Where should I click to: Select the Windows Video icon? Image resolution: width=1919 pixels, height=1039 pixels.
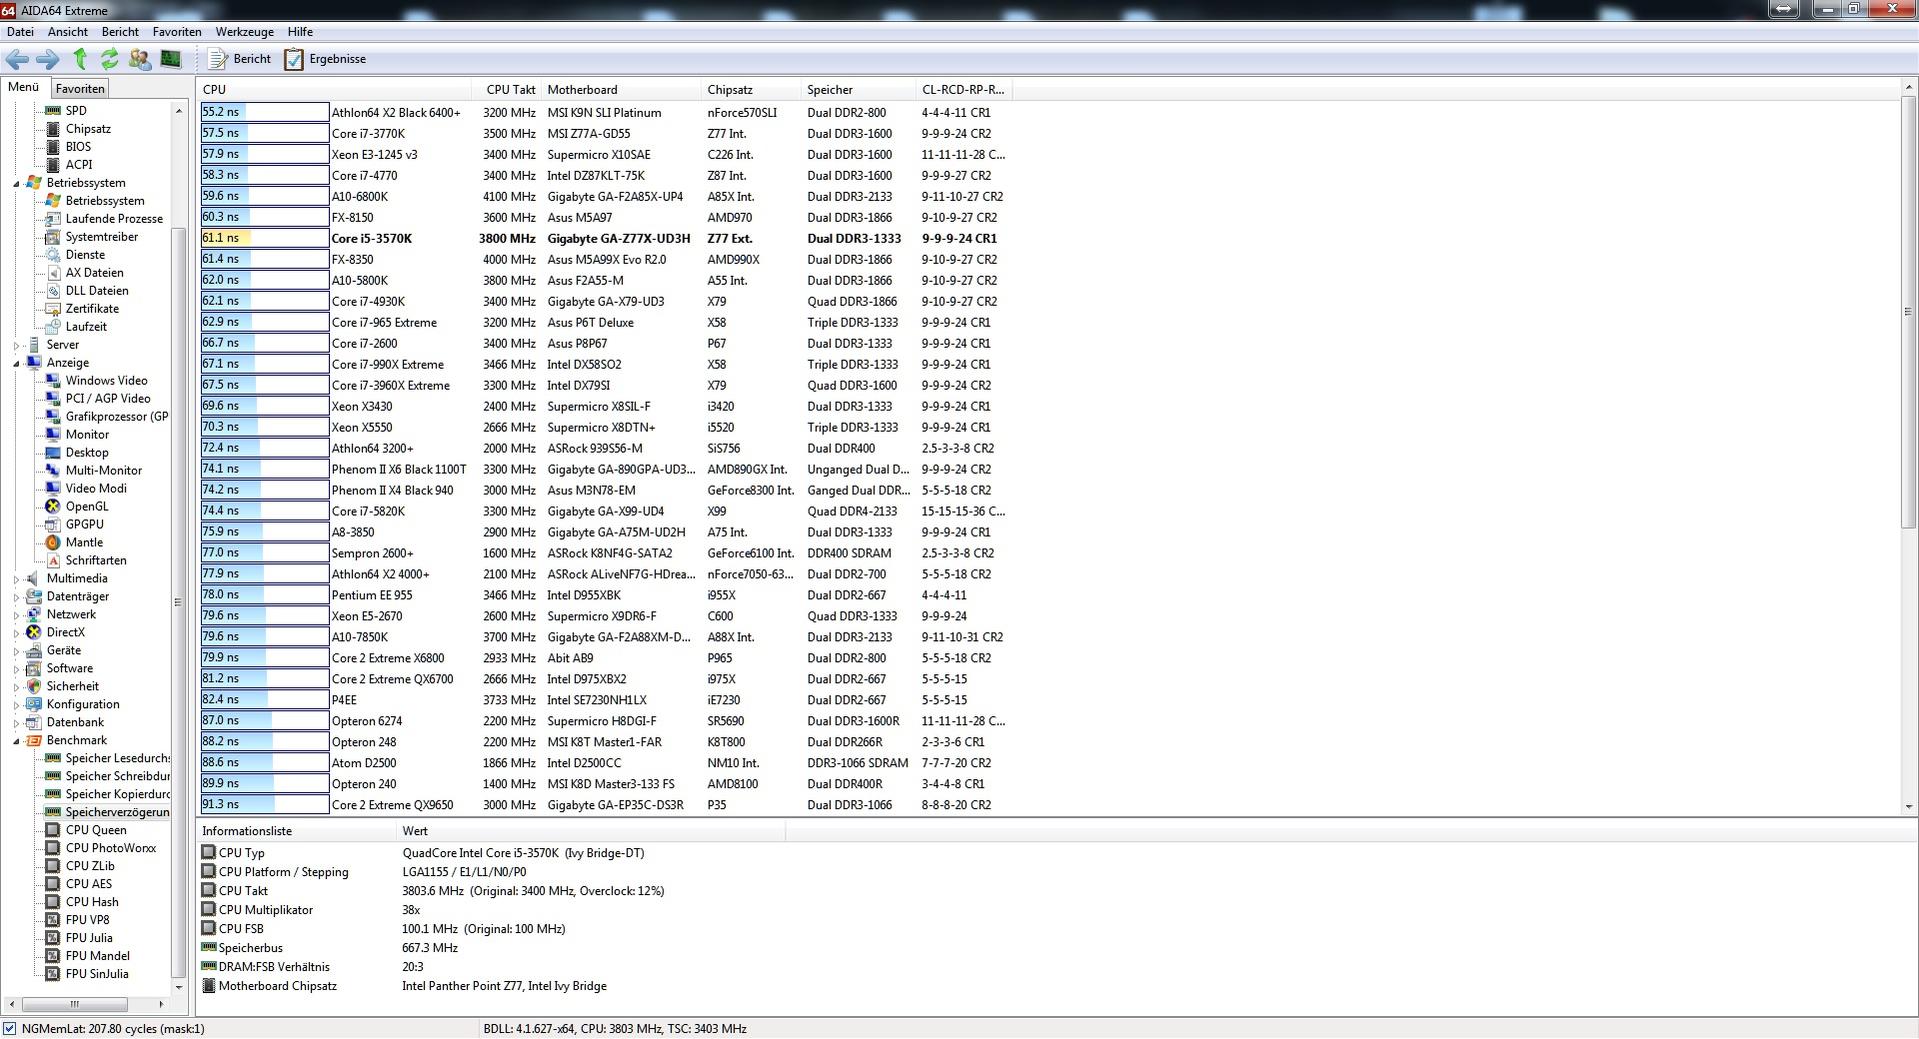tap(53, 381)
